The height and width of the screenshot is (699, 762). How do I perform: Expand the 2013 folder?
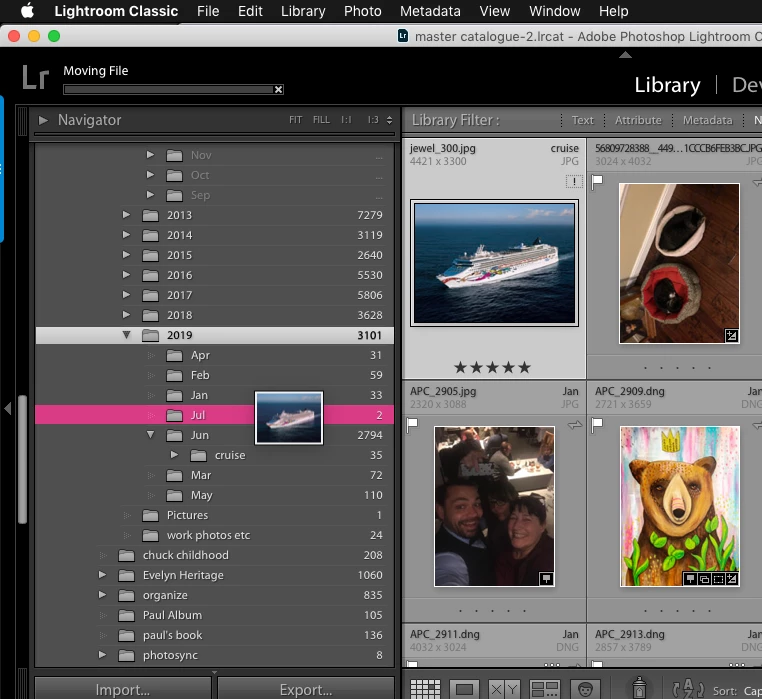pyautogui.click(x=126, y=214)
